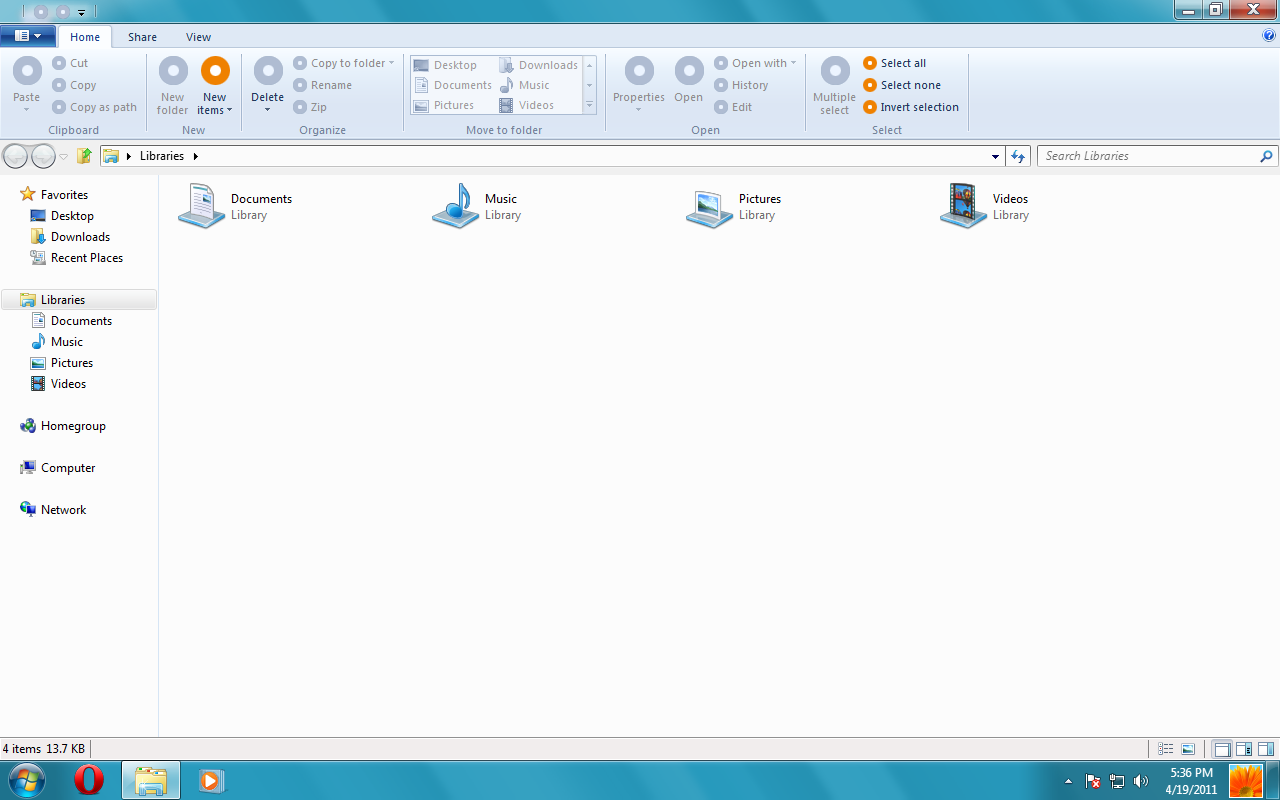Click the Up one level folder button
The image size is (1280, 800).
point(85,156)
